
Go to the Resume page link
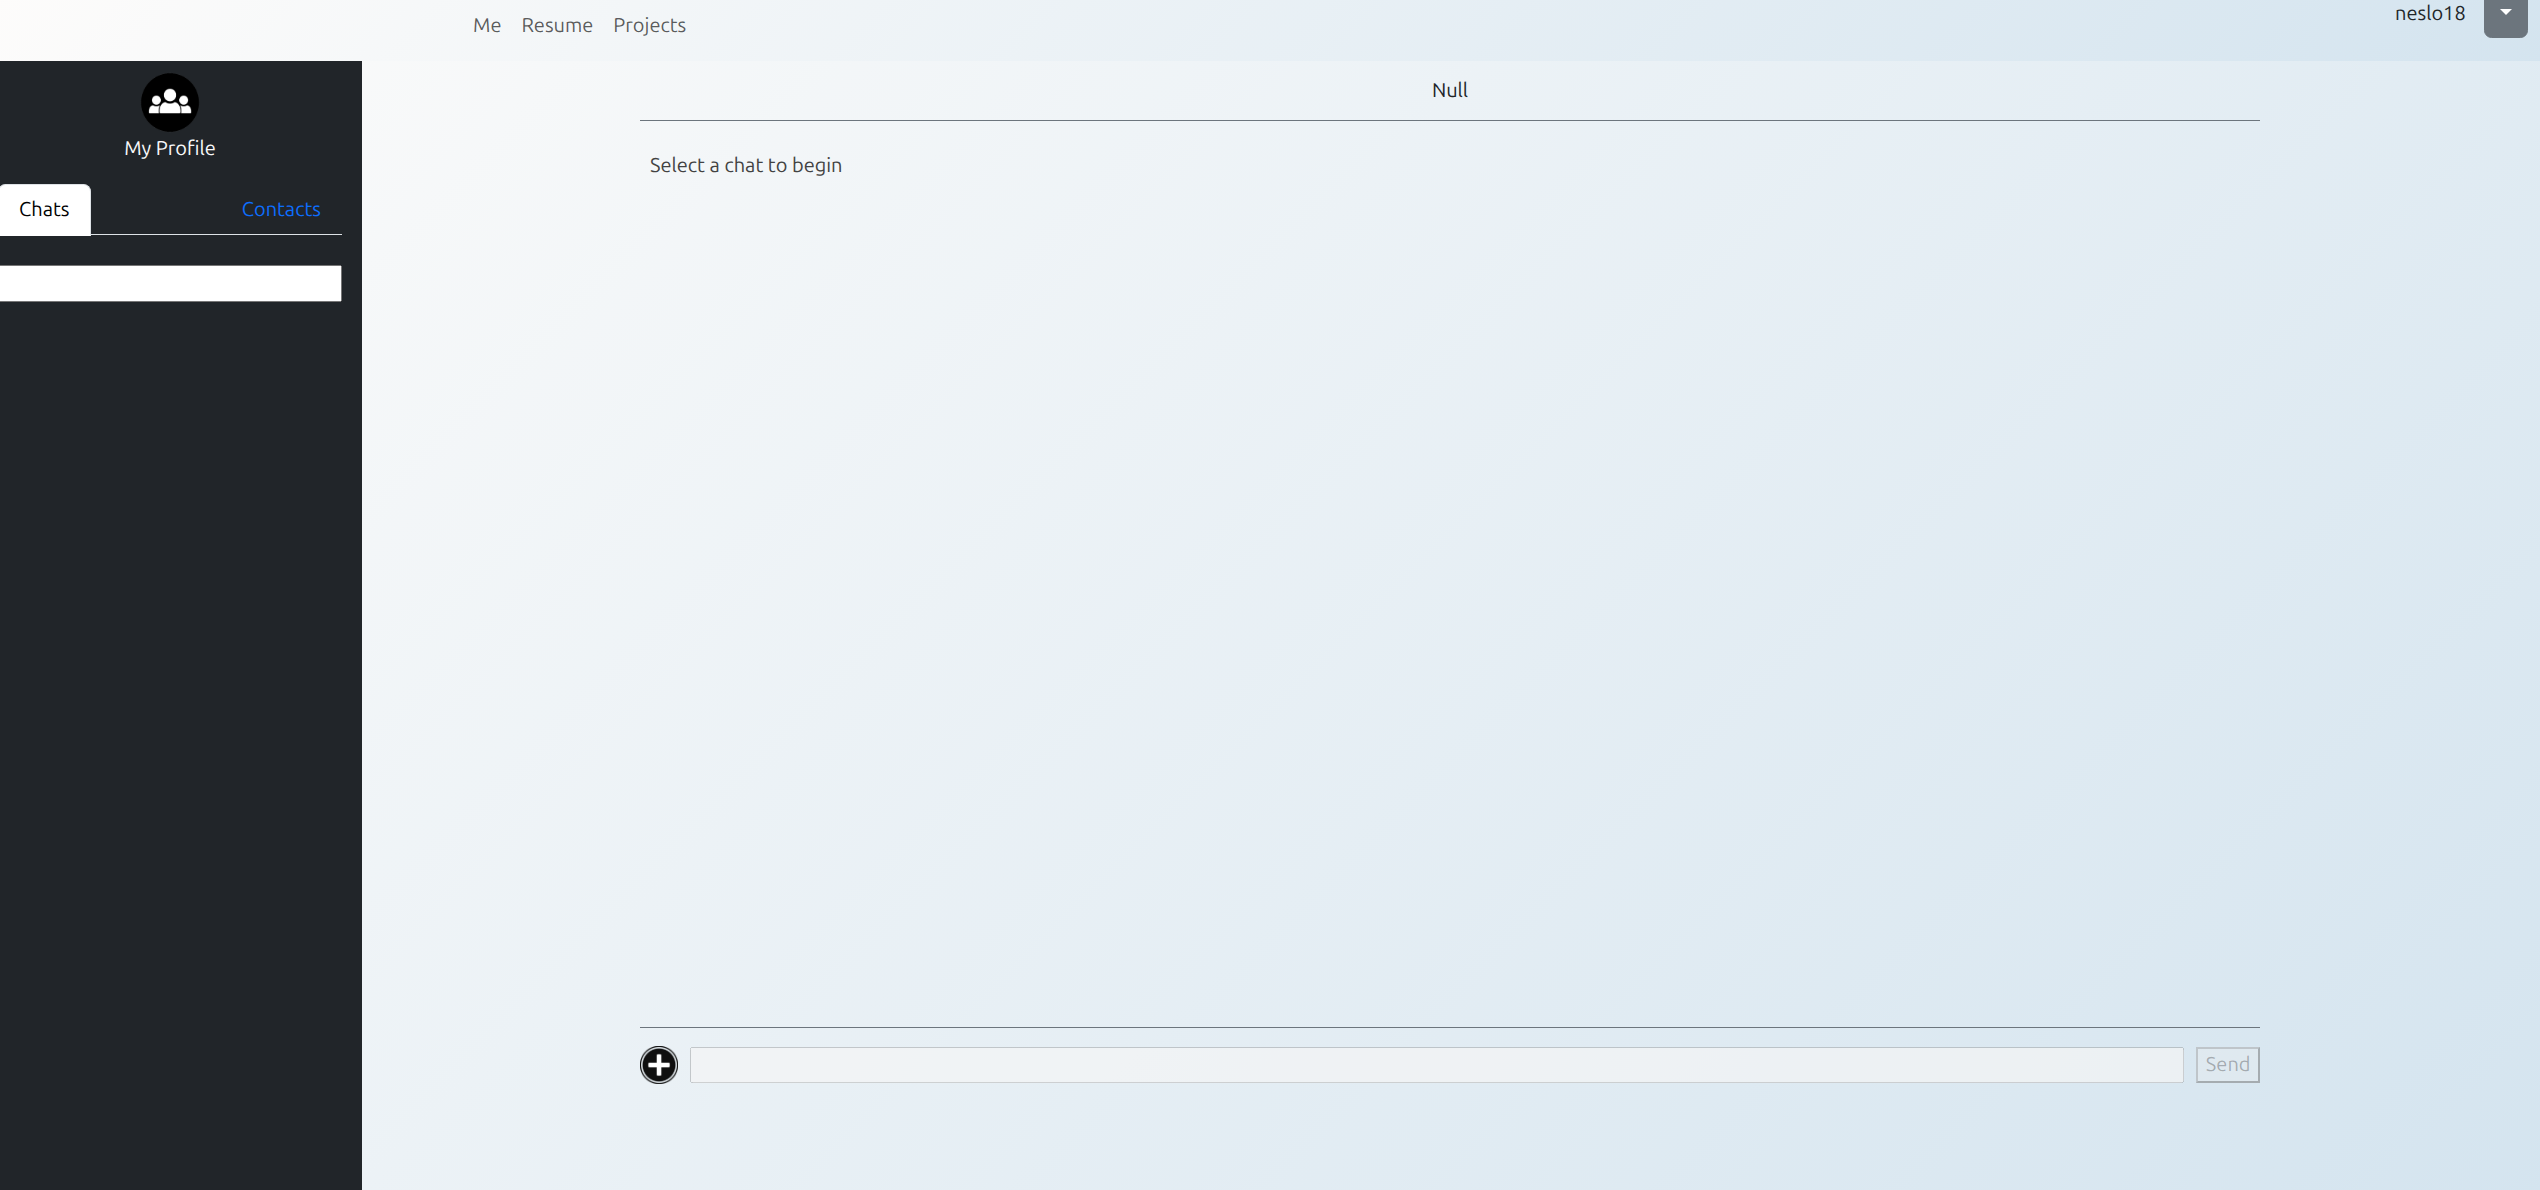556,25
